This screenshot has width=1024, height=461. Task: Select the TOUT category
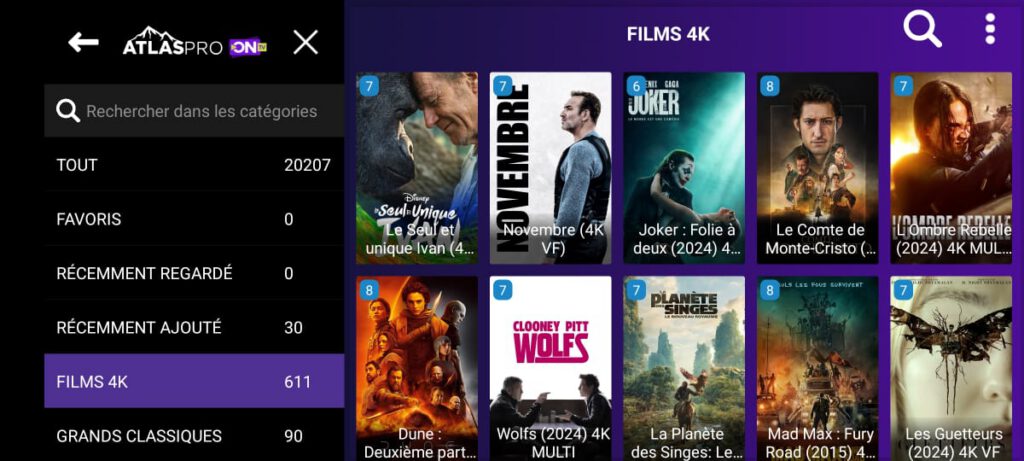click(x=194, y=165)
